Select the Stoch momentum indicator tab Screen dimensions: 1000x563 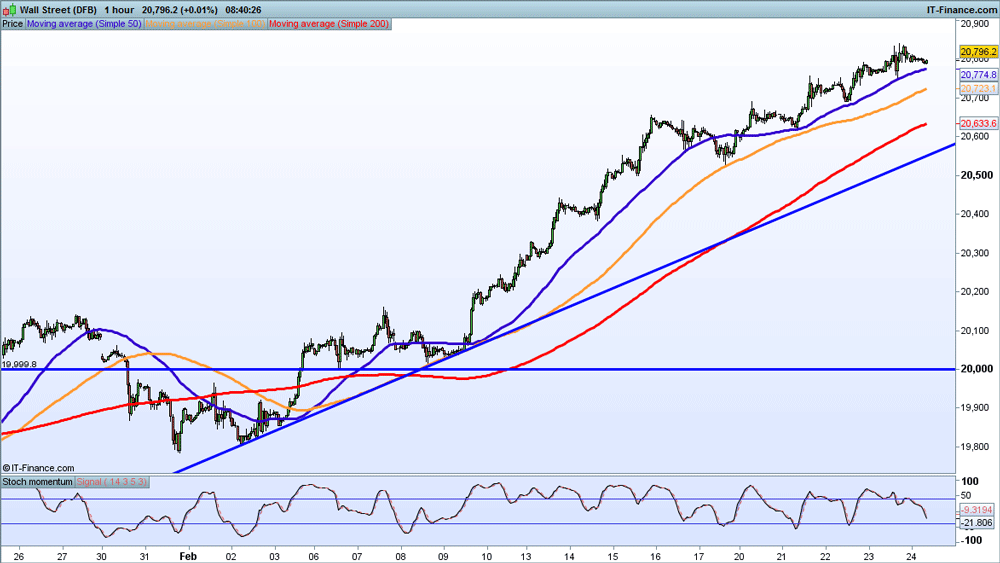pyautogui.click(x=38, y=481)
